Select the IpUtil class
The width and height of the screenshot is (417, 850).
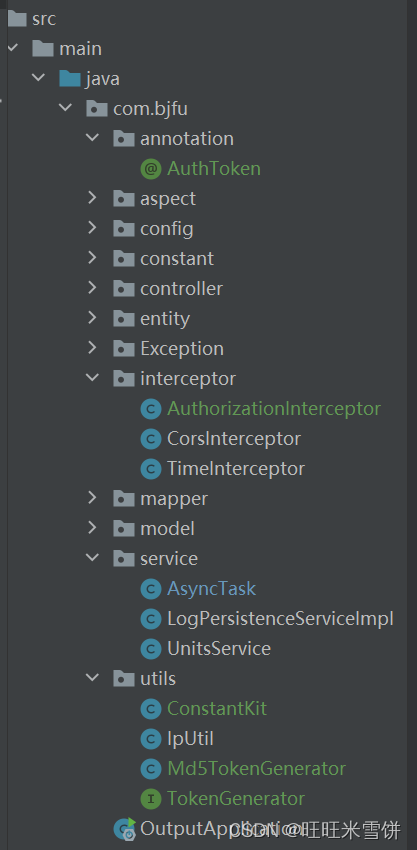coord(190,738)
